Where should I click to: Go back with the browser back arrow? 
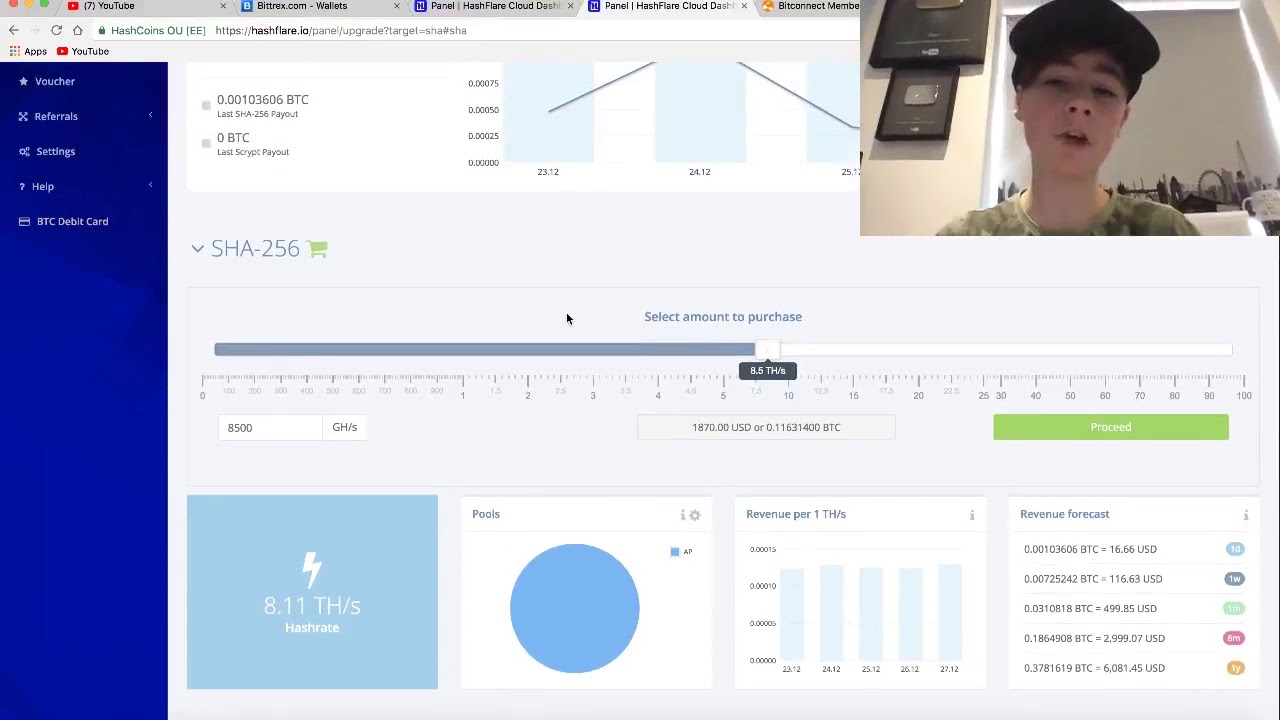(14, 30)
